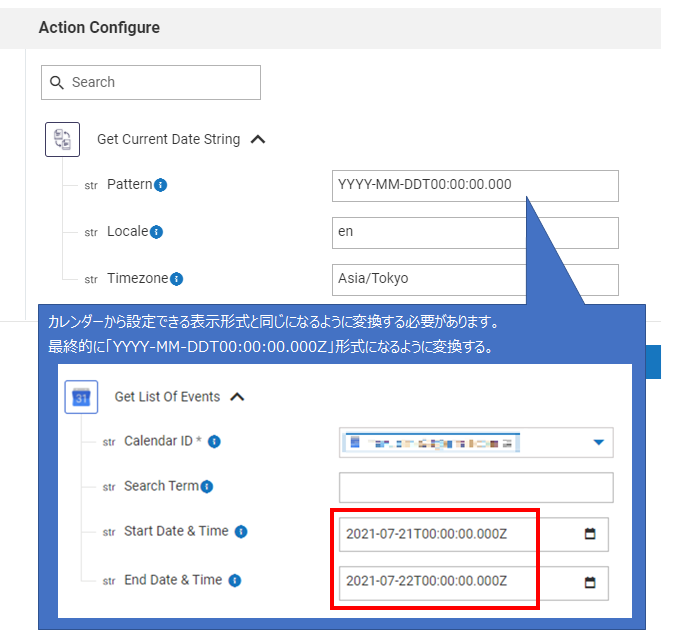The width and height of the screenshot is (682, 630).
Task: Click the Google Calendar Get List Of Events icon
Action: 81,397
